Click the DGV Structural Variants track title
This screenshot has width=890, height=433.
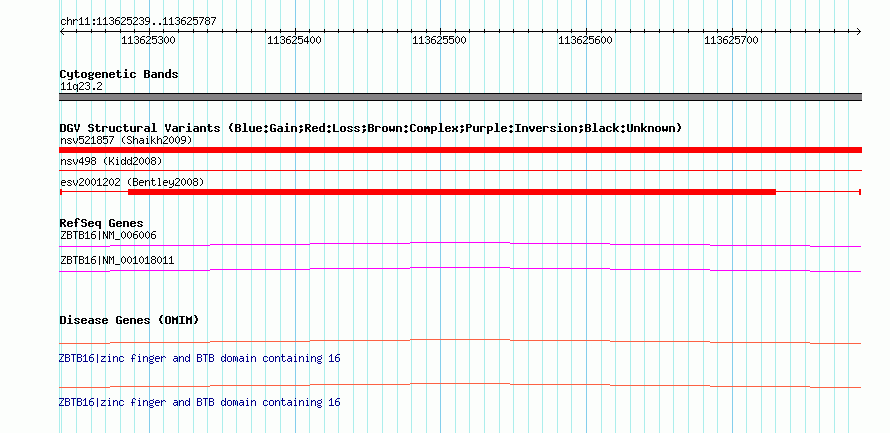(x=371, y=128)
